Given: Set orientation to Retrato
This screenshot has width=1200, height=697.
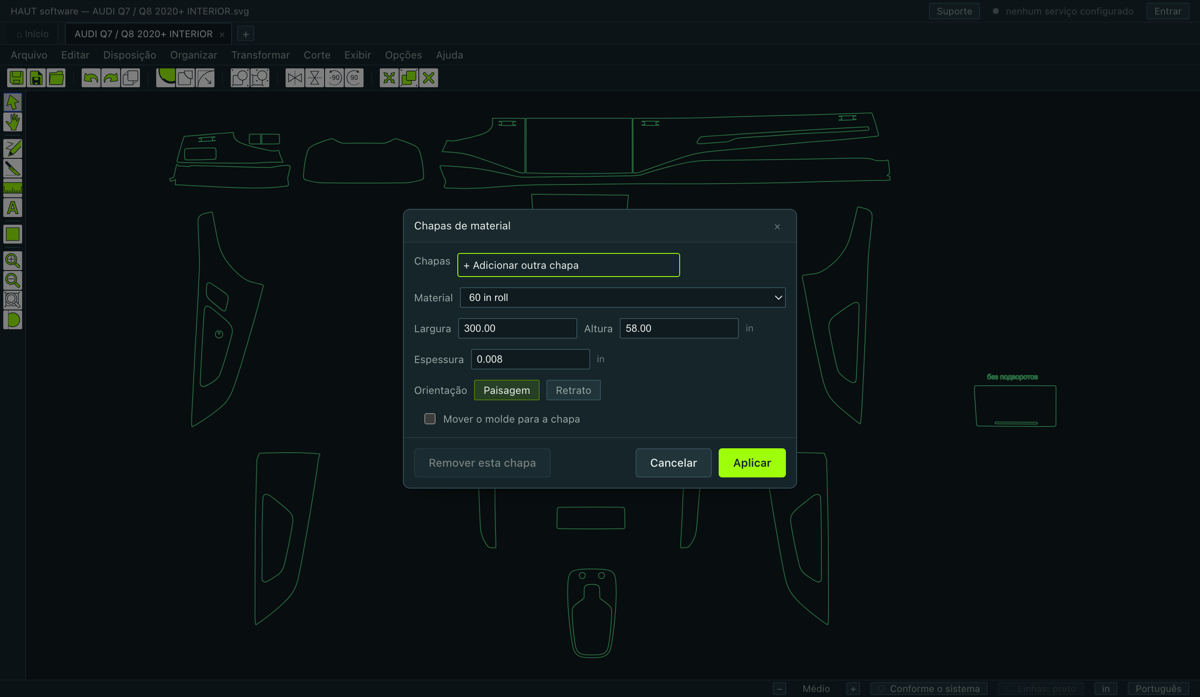Looking at the screenshot, I should tap(573, 390).
